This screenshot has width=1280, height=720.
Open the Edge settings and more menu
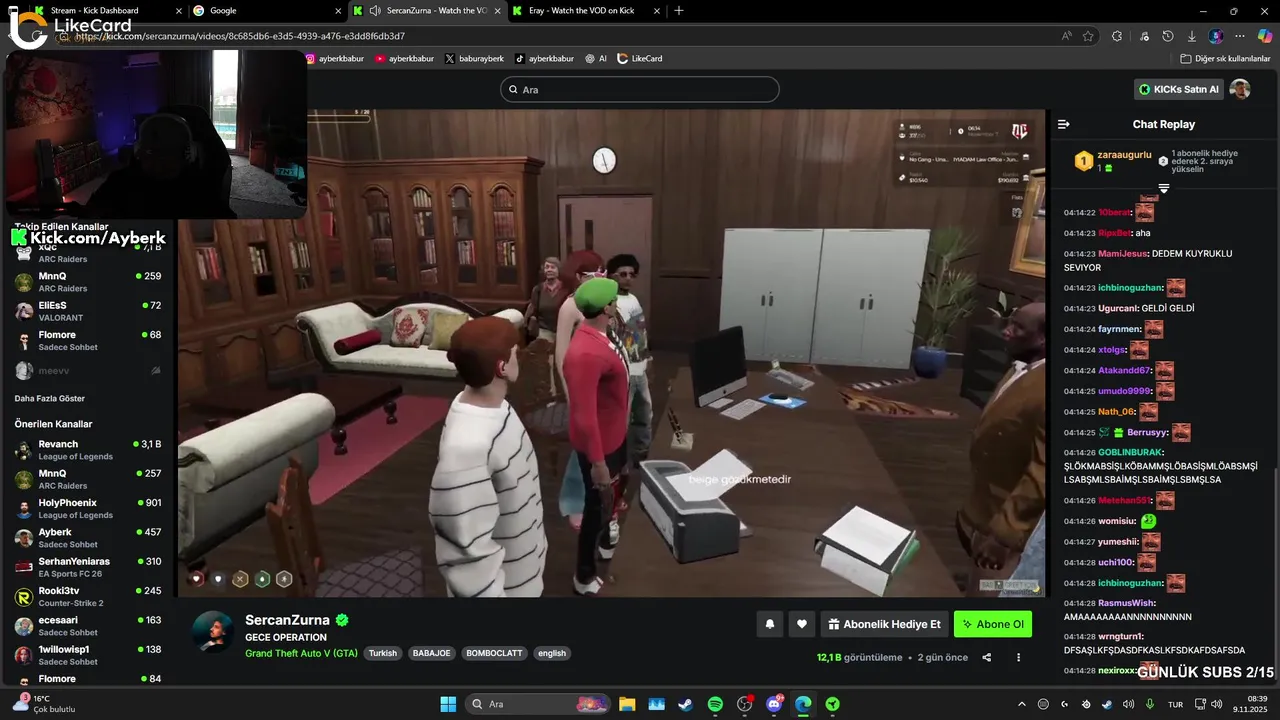[1240, 36]
